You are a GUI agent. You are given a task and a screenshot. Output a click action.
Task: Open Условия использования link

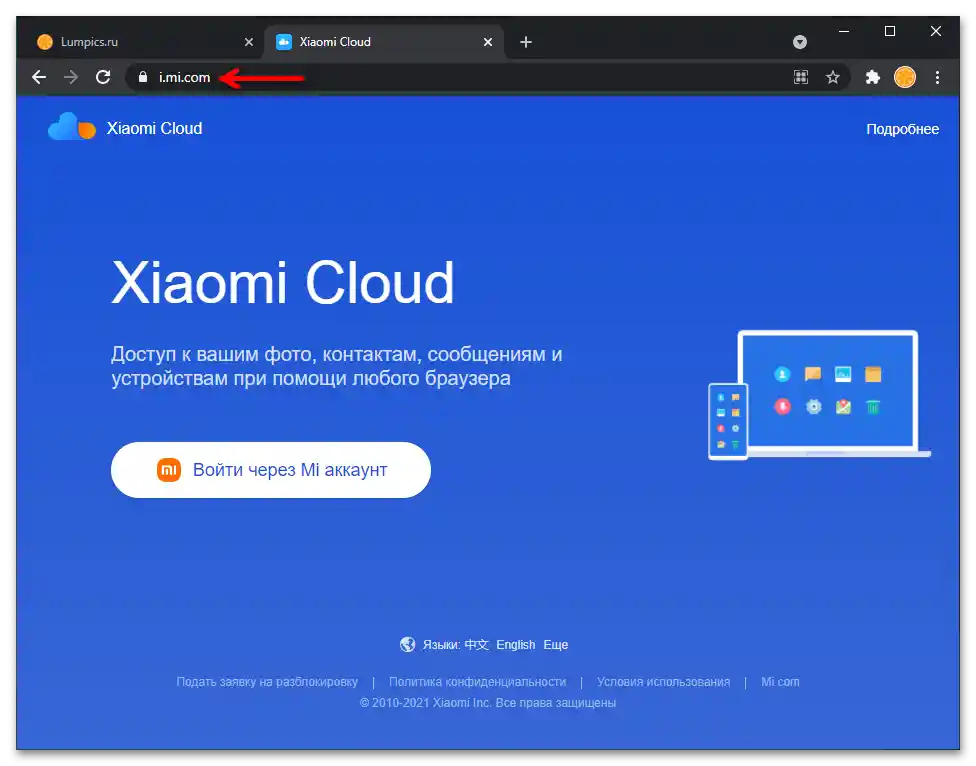[664, 682]
